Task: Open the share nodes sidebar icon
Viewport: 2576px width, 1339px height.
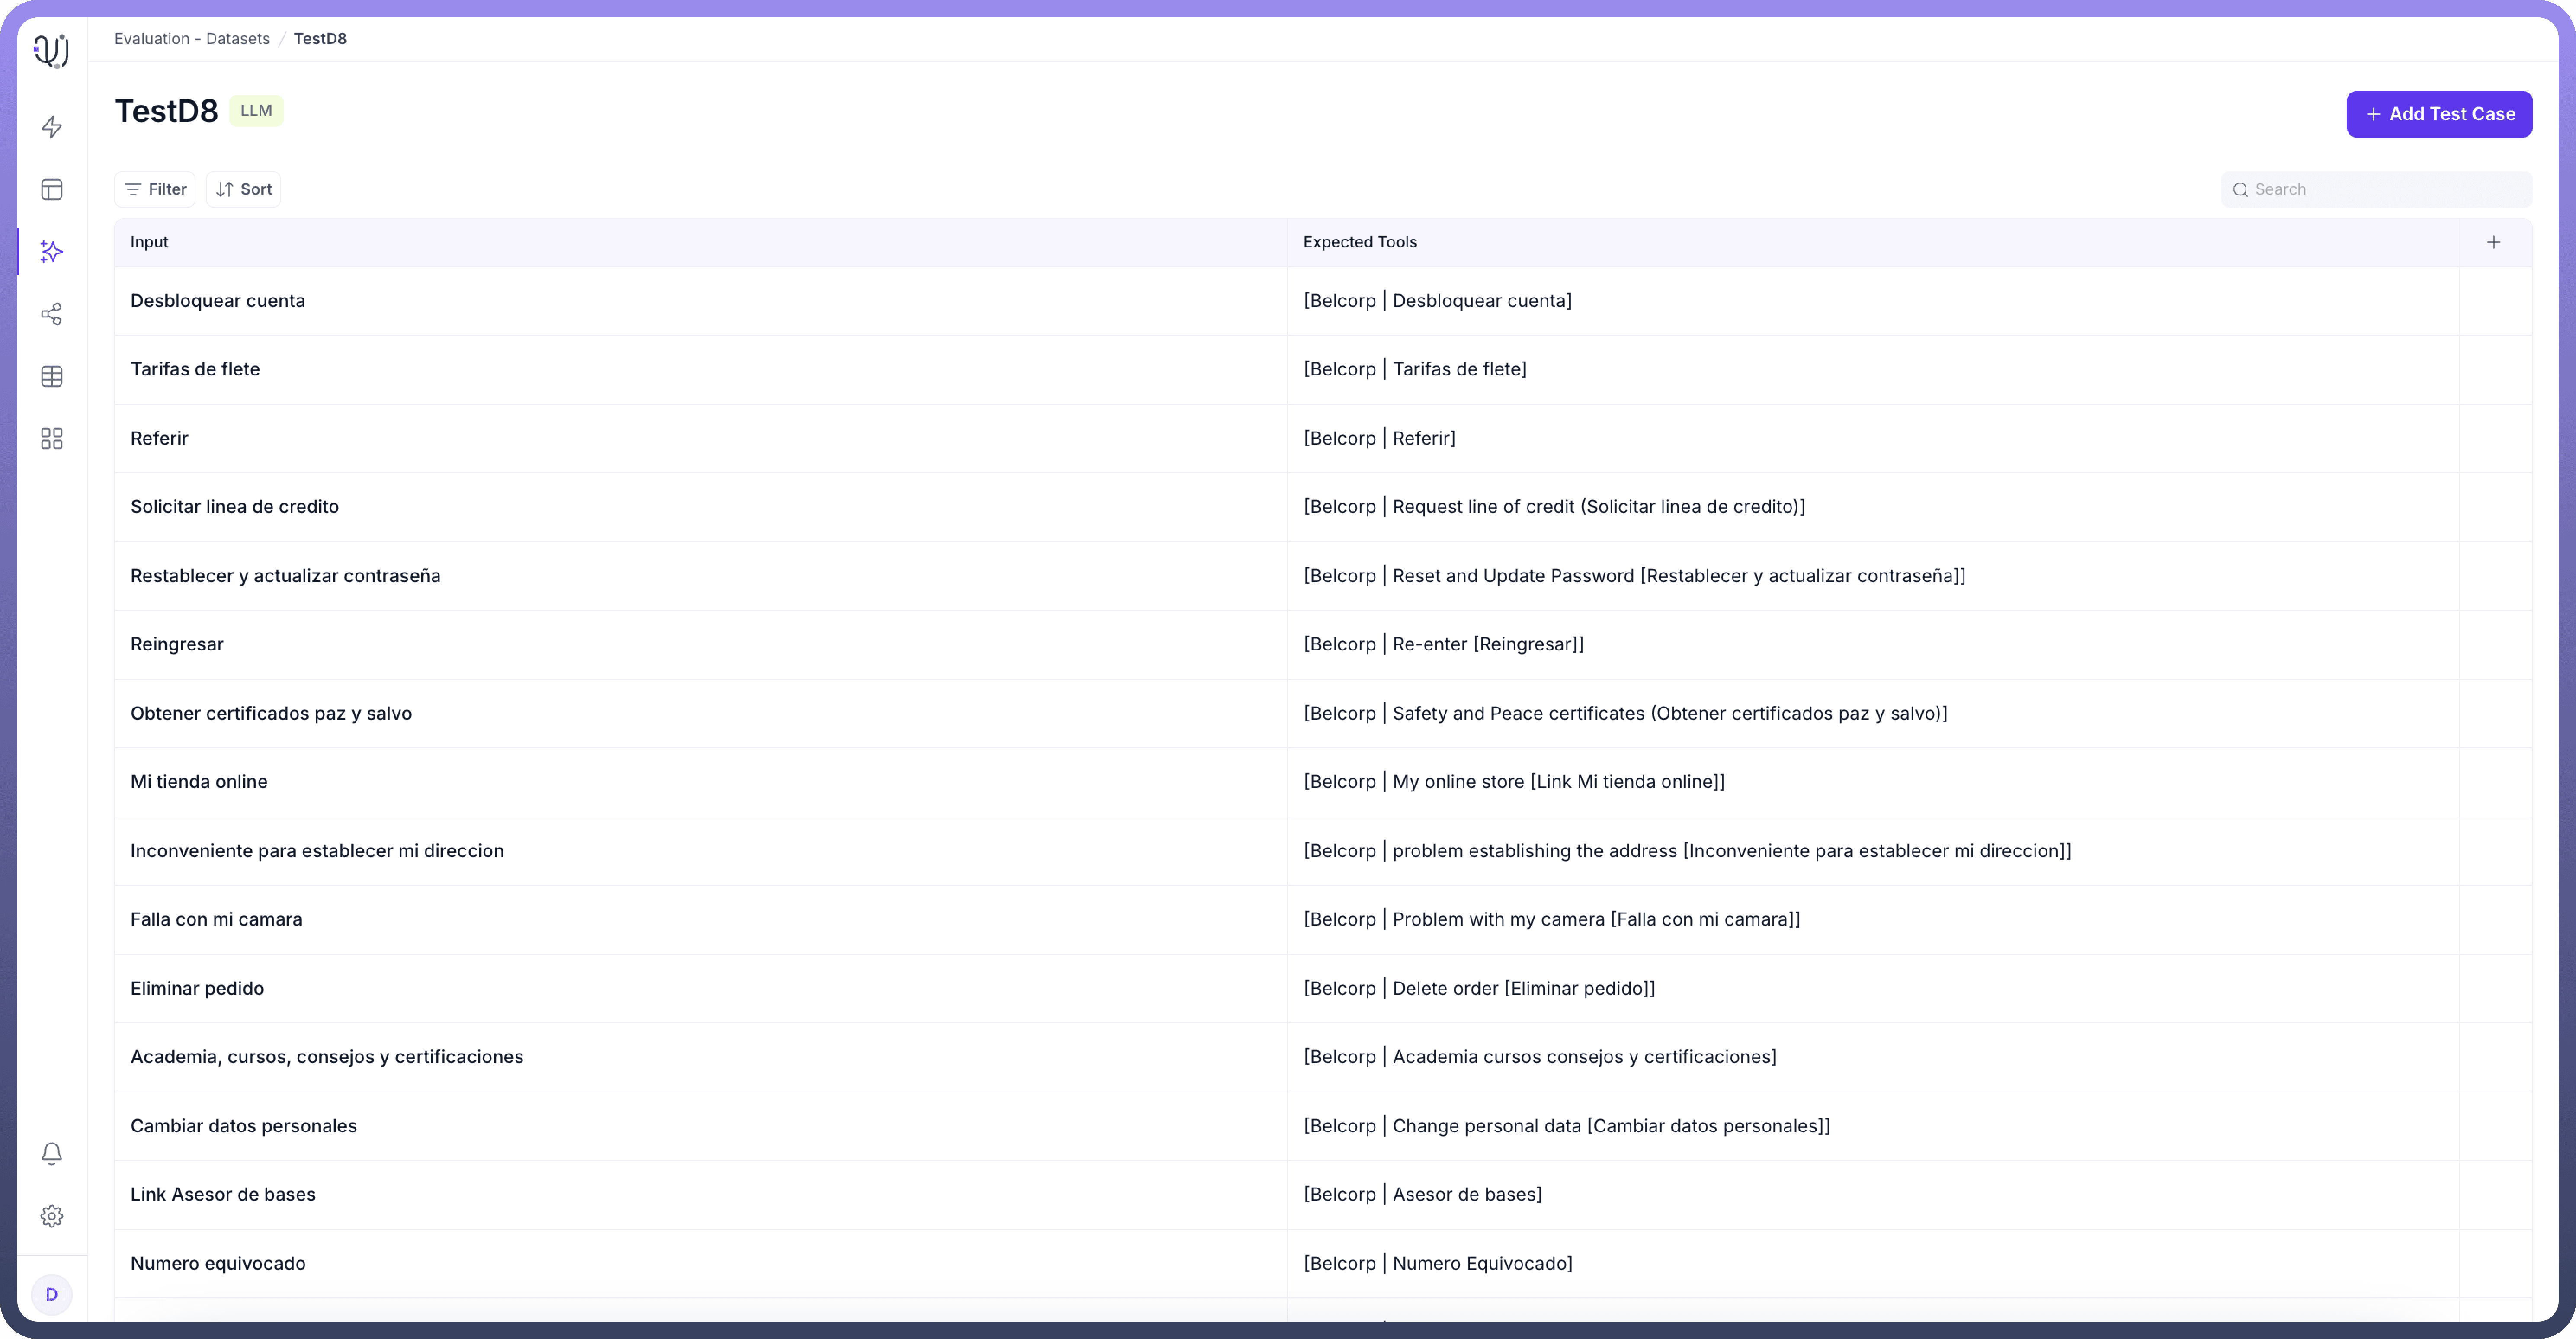Action: click(x=52, y=314)
